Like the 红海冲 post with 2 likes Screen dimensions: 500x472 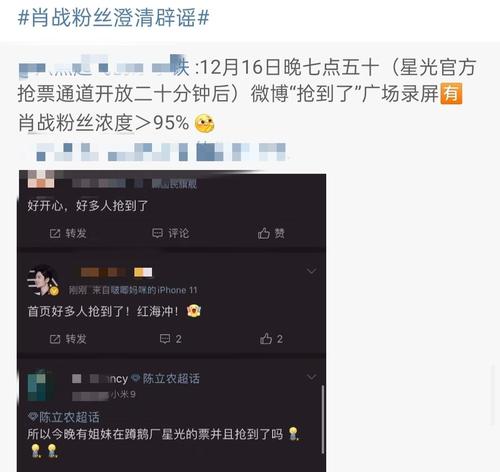pyautogui.click(x=271, y=339)
